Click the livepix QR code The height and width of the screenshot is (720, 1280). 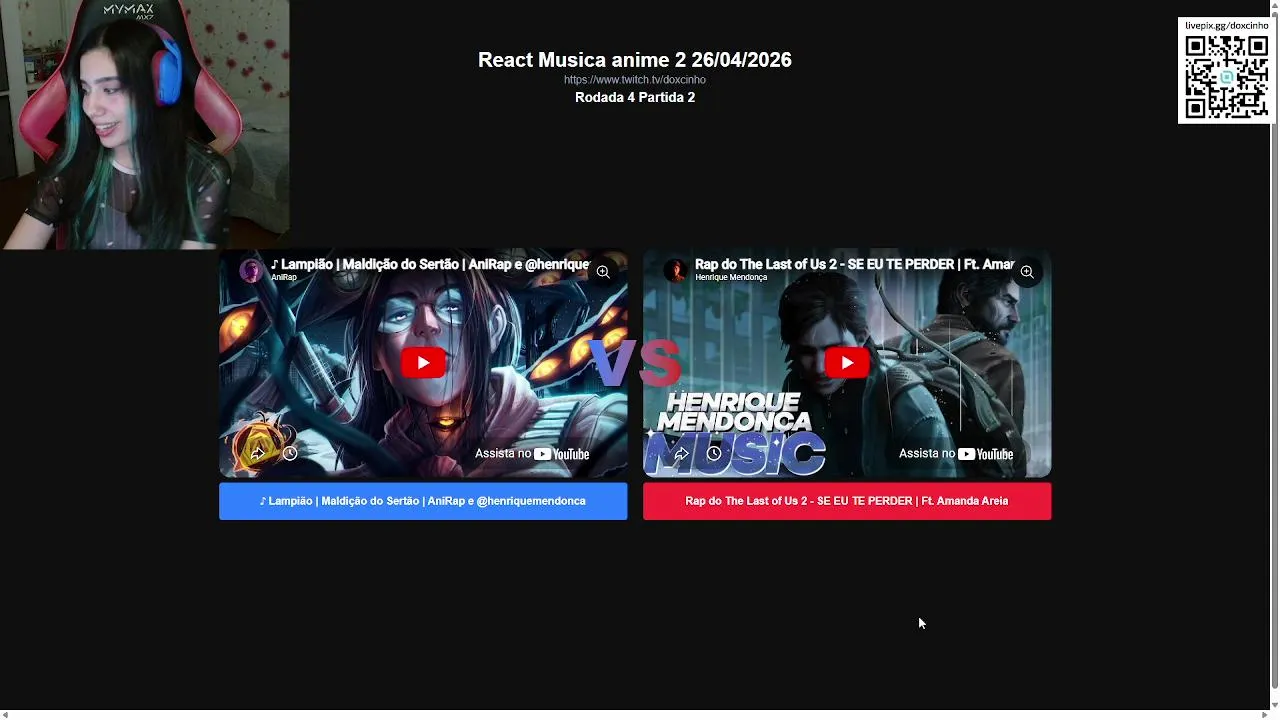click(x=1226, y=77)
